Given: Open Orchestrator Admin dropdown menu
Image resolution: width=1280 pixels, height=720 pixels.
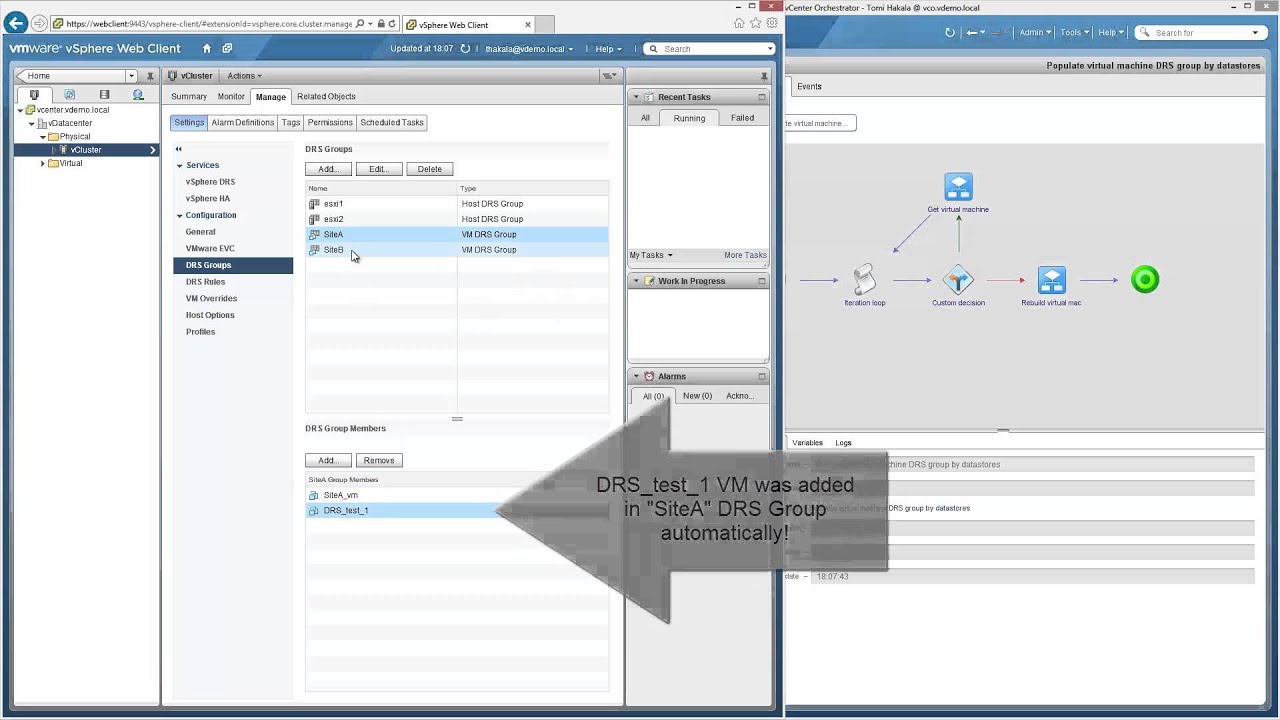Looking at the screenshot, I should coord(1034,32).
